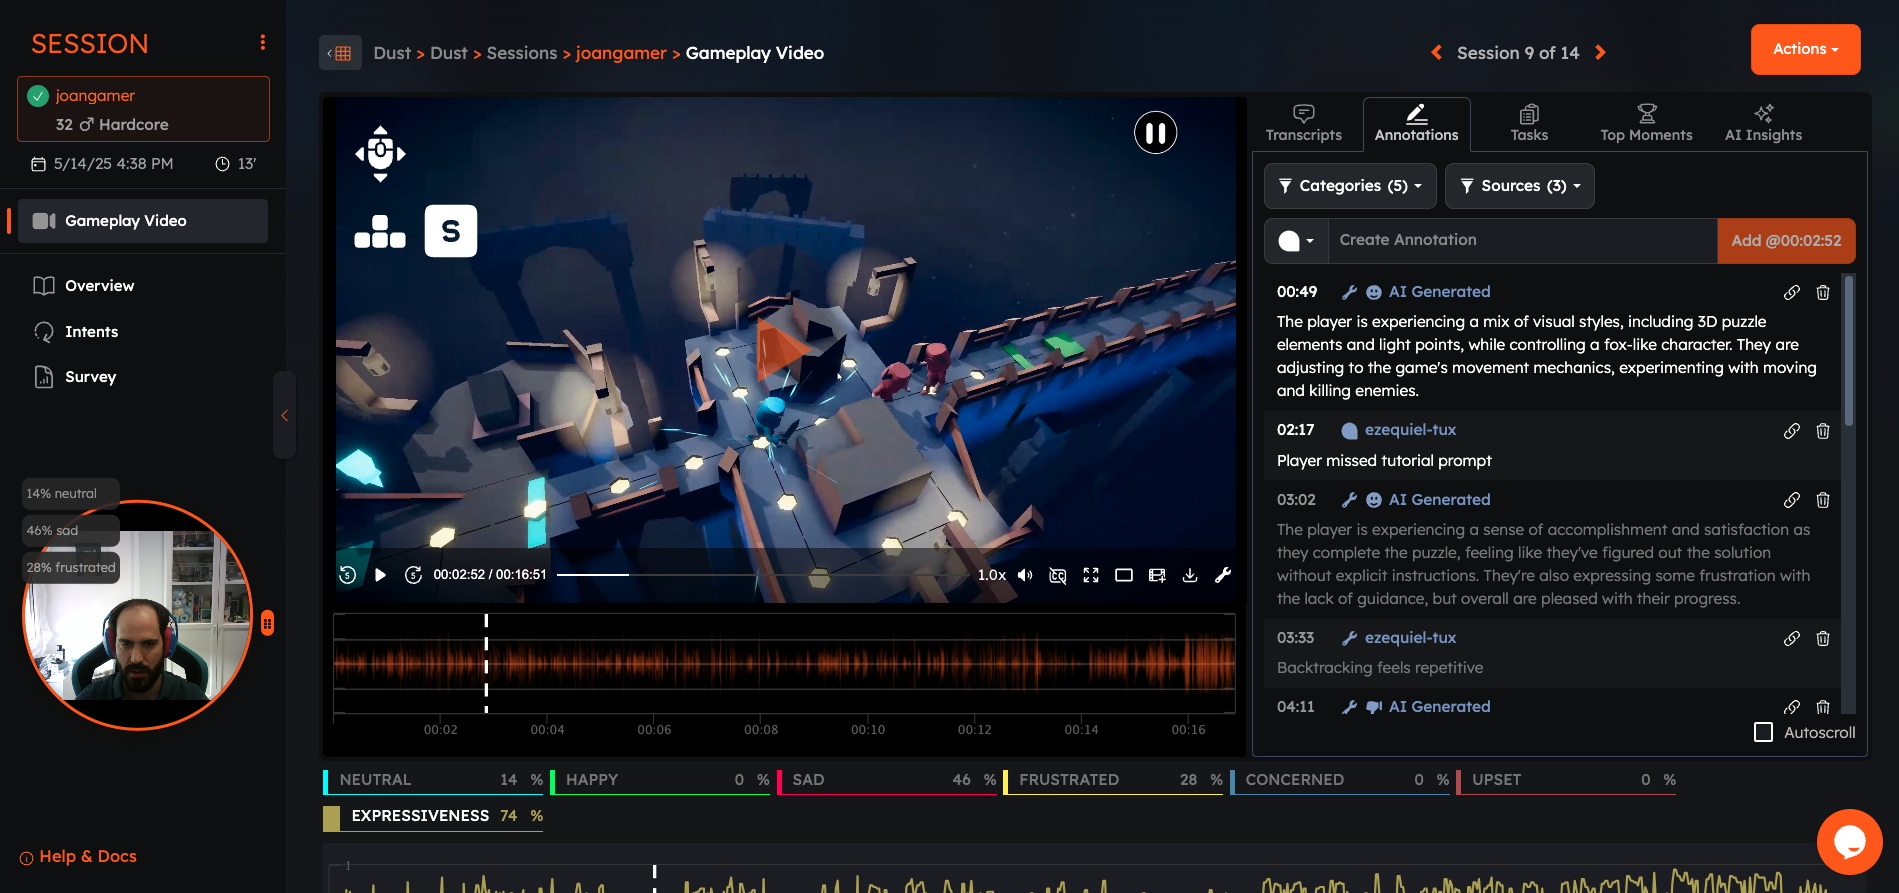Copy link for the 00:49 AI annotation
The image size is (1899, 893).
click(1791, 293)
